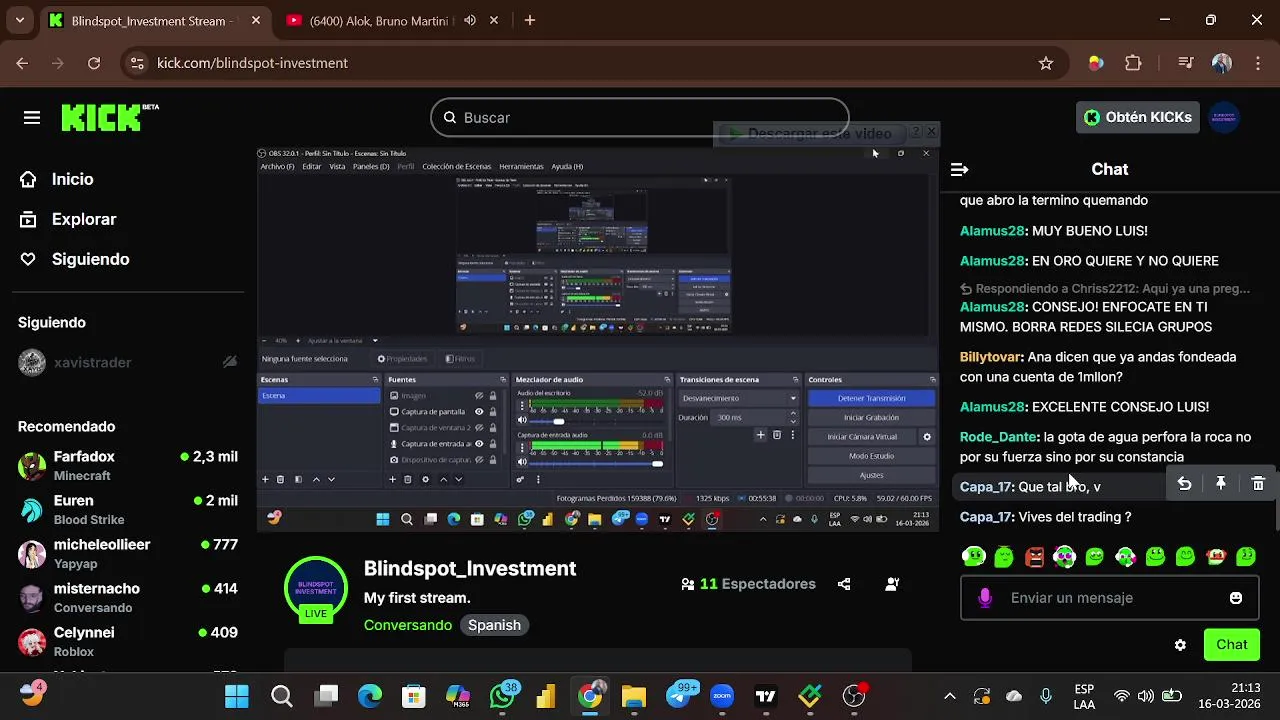Toggle lock on Captura de pantalla source

[x=493, y=411]
